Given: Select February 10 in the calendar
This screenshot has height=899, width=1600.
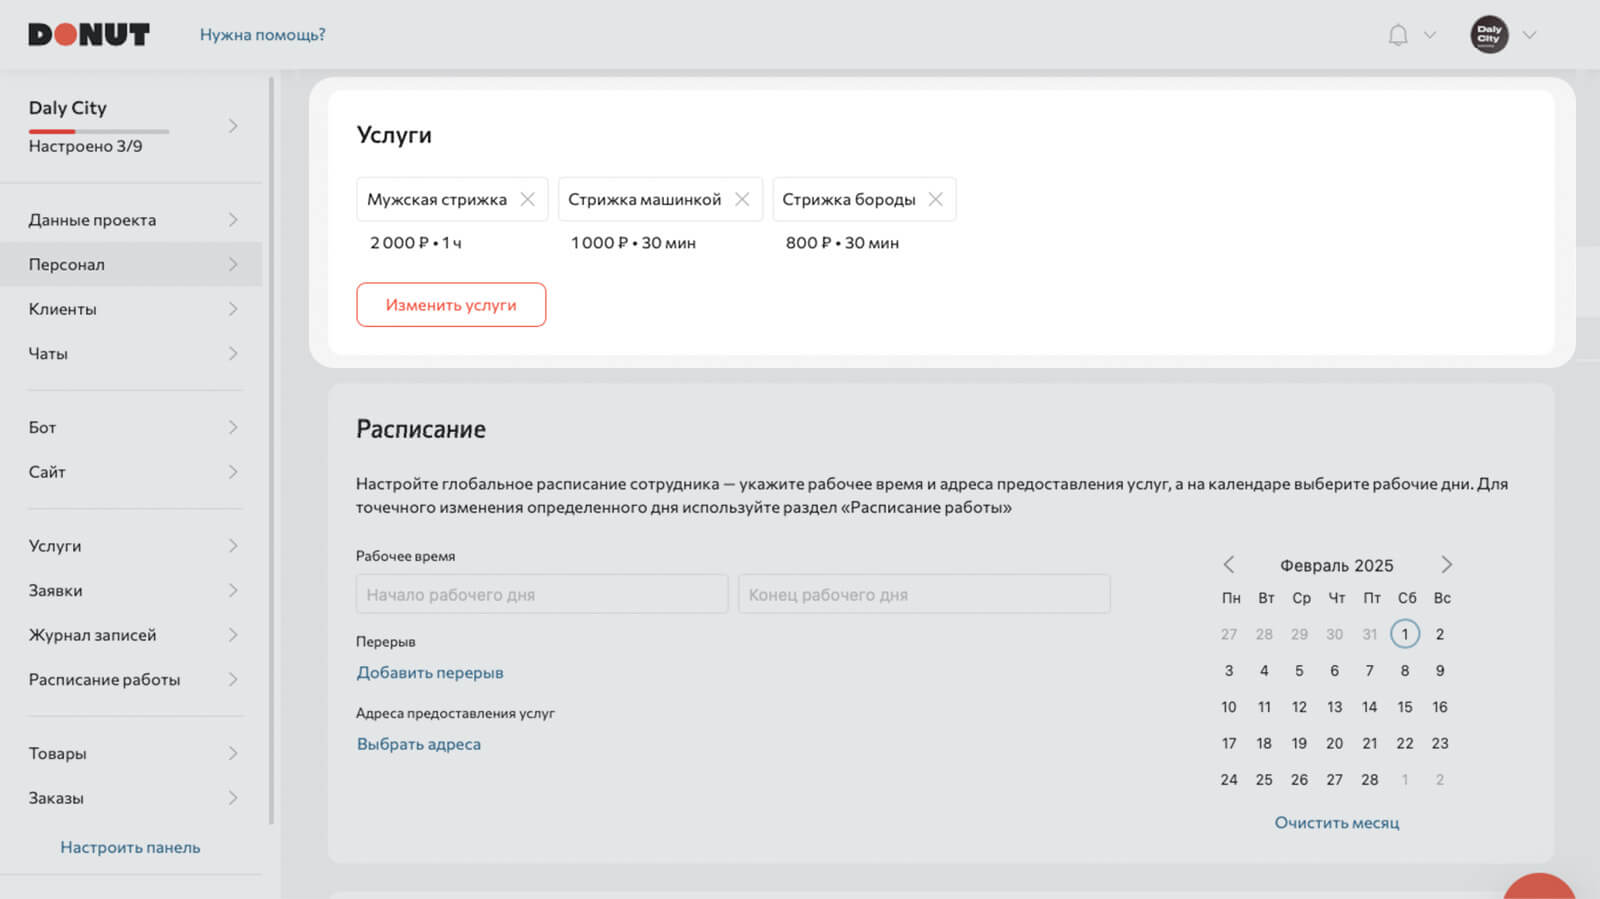Looking at the screenshot, I should 1229,707.
